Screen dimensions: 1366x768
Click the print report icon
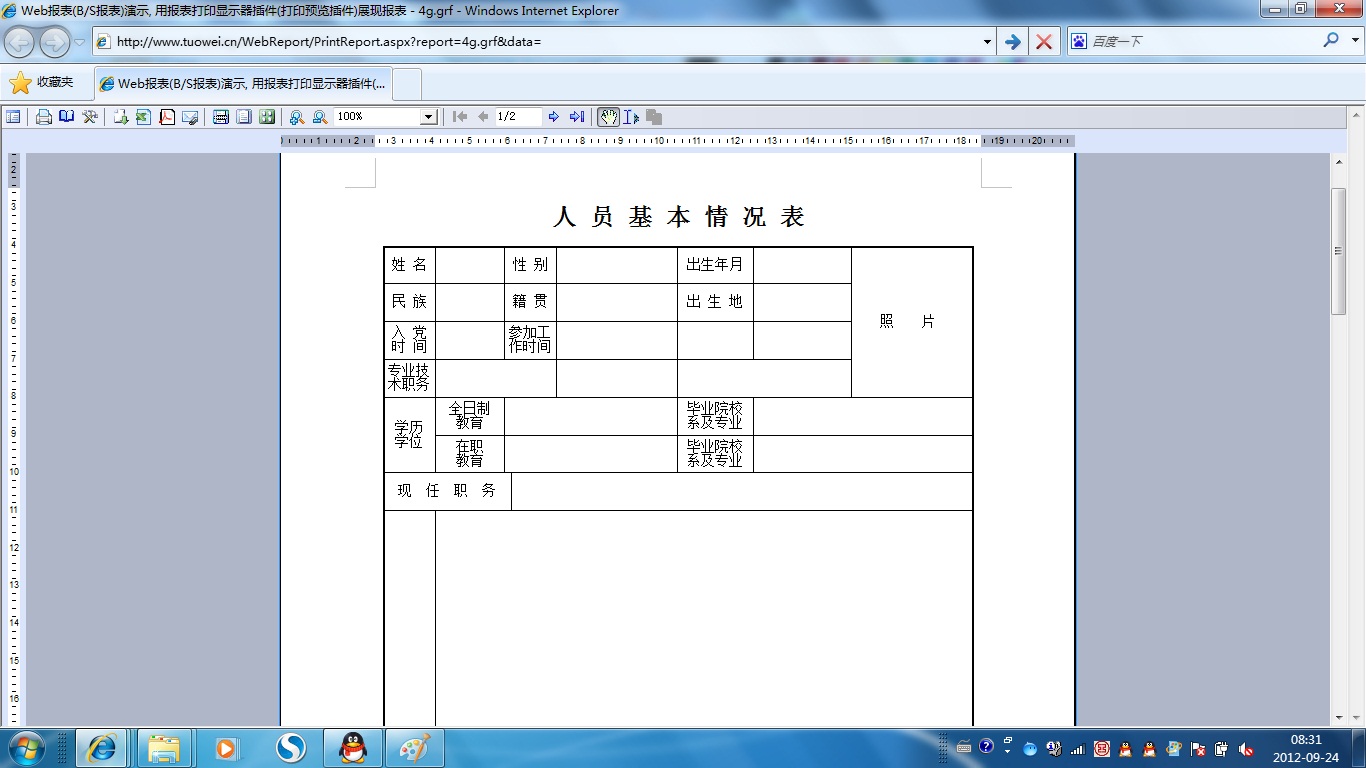tap(44, 117)
